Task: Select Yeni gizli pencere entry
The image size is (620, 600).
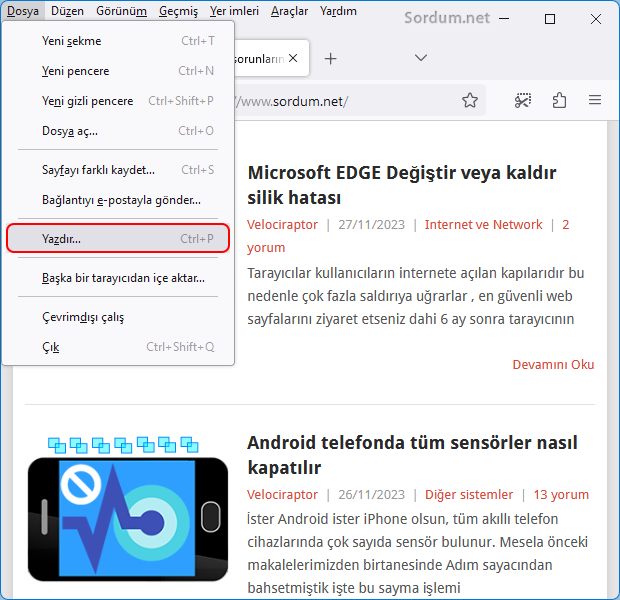Action: (x=118, y=101)
